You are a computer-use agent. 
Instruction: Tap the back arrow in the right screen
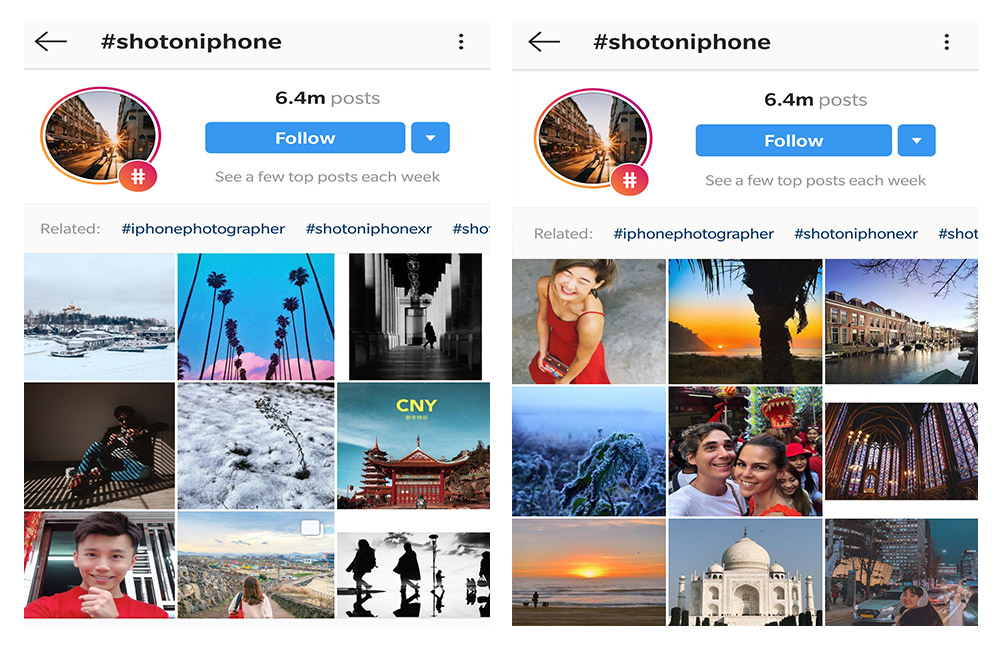point(544,42)
